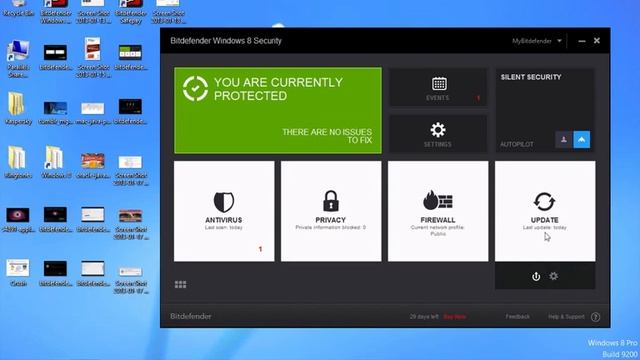Click the Bitdefender logo in footer
640x360 pixels.
click(191, 316)
